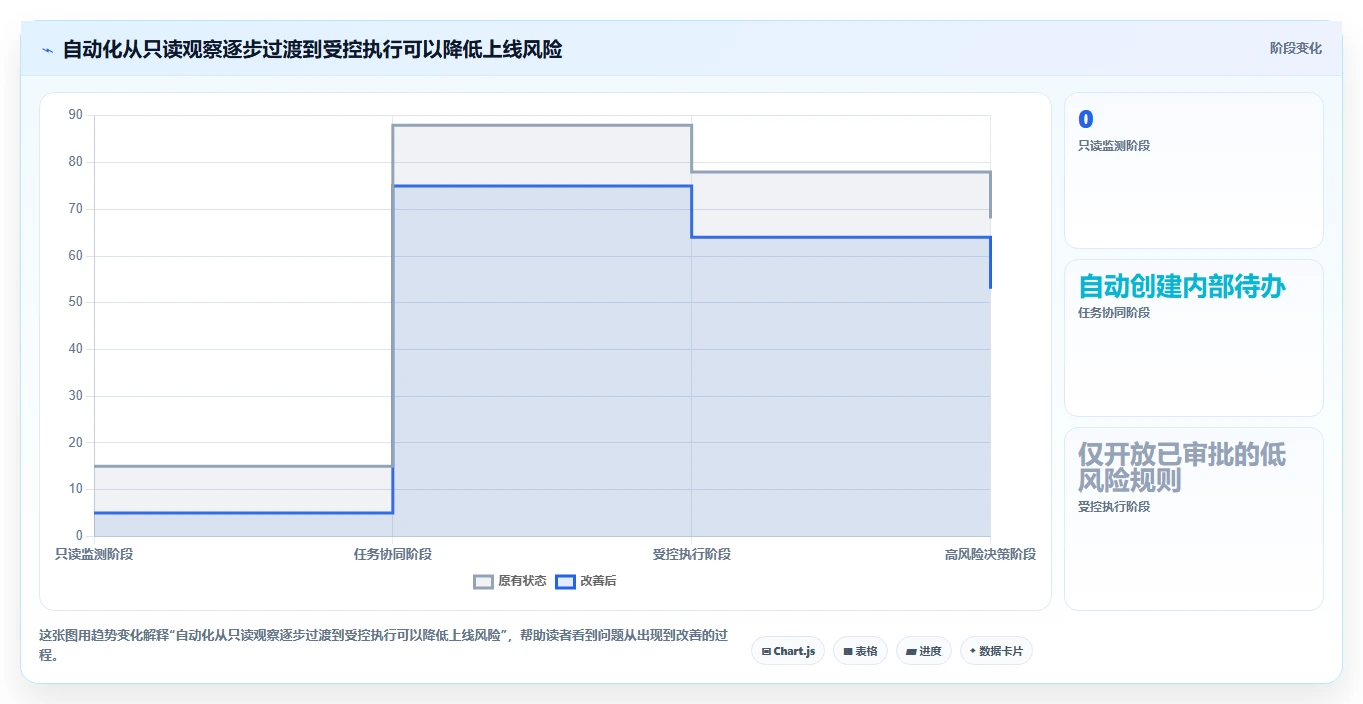Image resolution: width=1363 pixels, height=704 pixels.
Task: Click the 任务协同阶段 x-axis label
Action: click(x=393, y=554)
